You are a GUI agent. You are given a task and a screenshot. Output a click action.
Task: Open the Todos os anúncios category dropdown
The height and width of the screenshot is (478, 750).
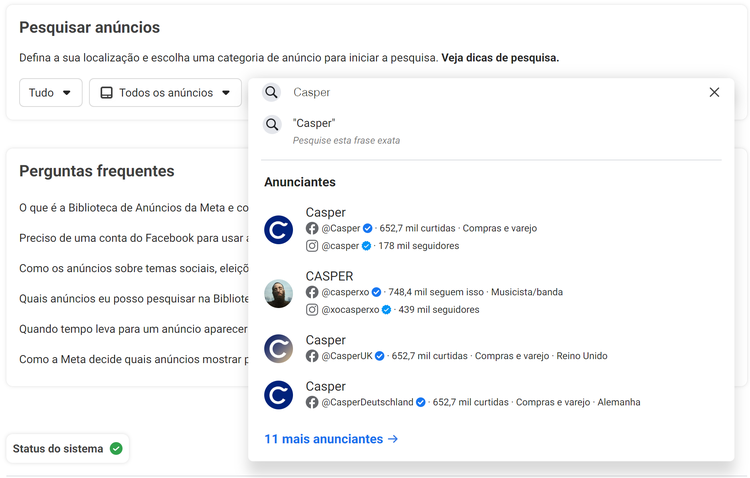165,93
